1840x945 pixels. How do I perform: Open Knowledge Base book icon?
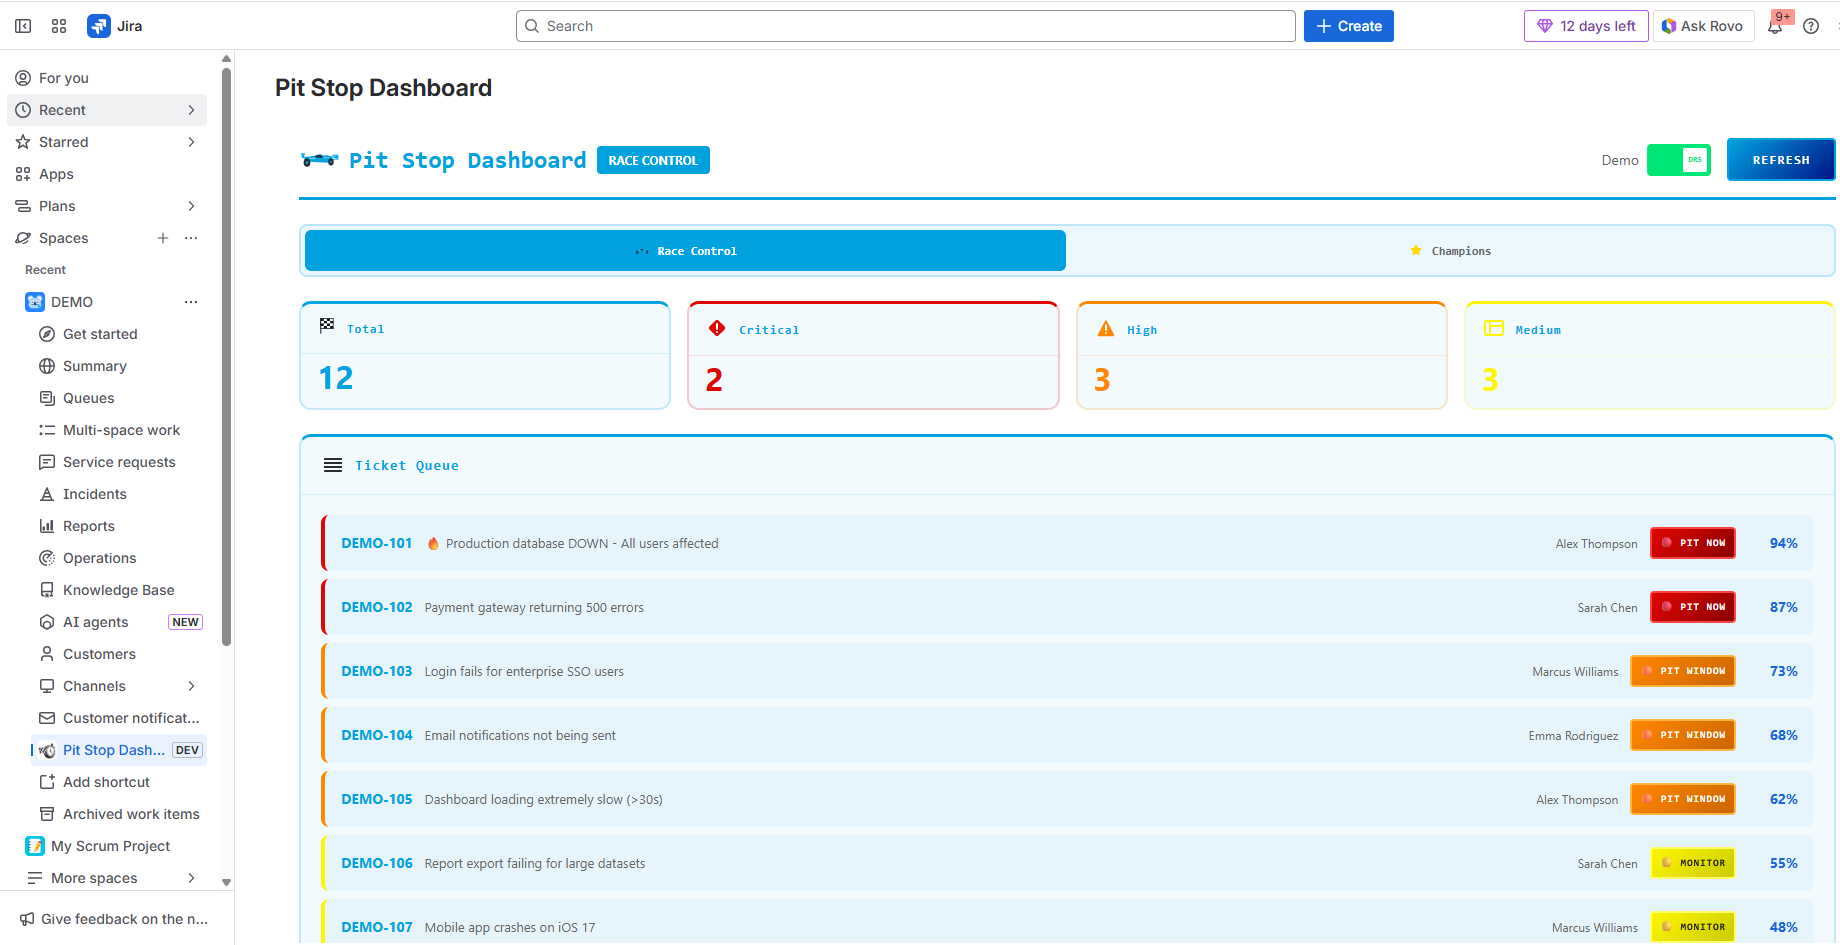[x=47, y=590]
